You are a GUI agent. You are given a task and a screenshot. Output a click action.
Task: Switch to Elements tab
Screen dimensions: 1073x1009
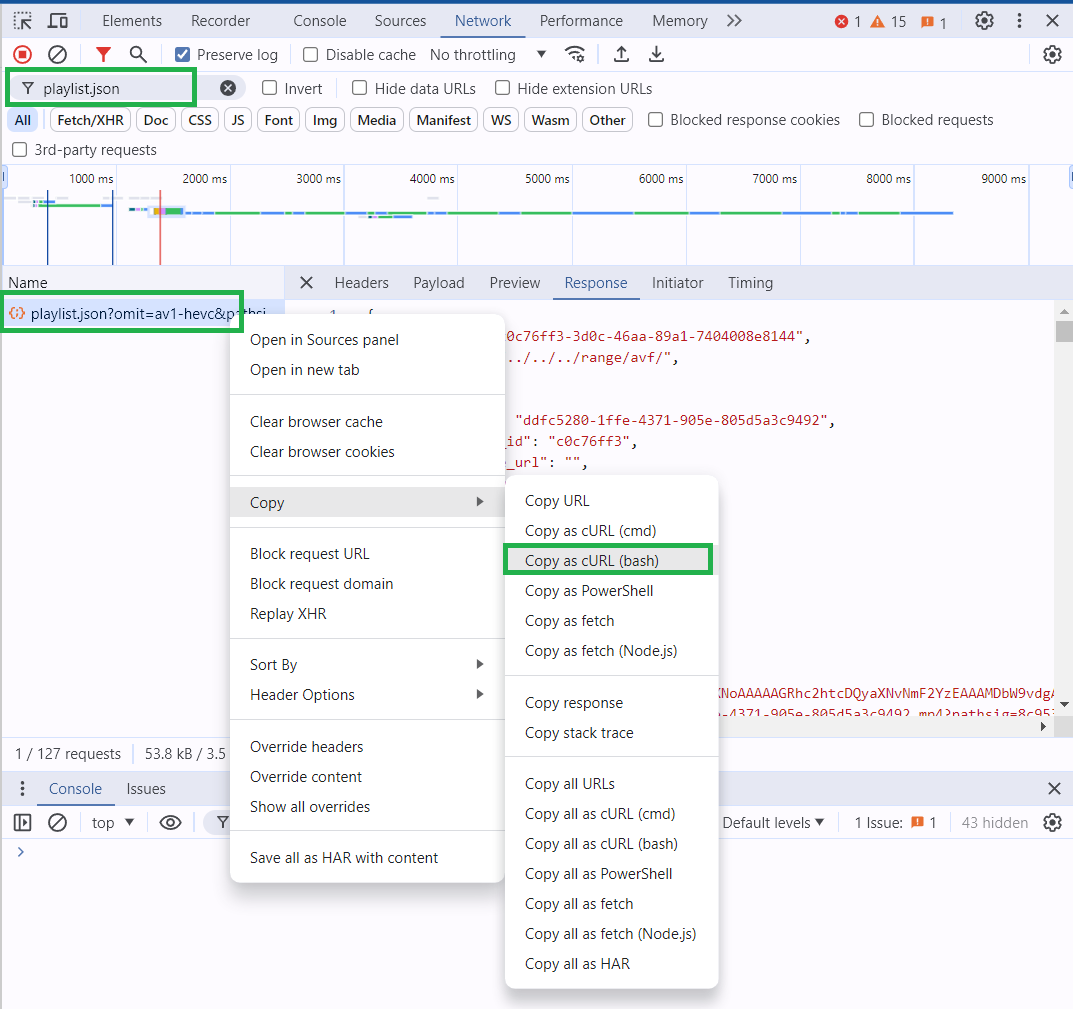click(132, 21)
